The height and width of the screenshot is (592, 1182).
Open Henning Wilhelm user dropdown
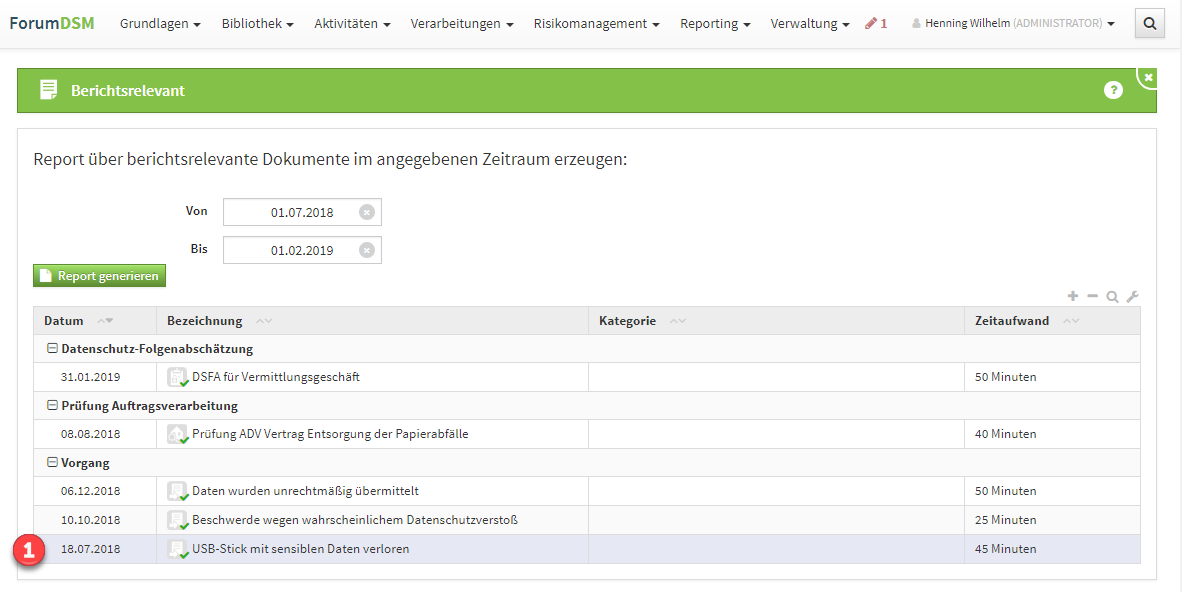point(1013,23)
